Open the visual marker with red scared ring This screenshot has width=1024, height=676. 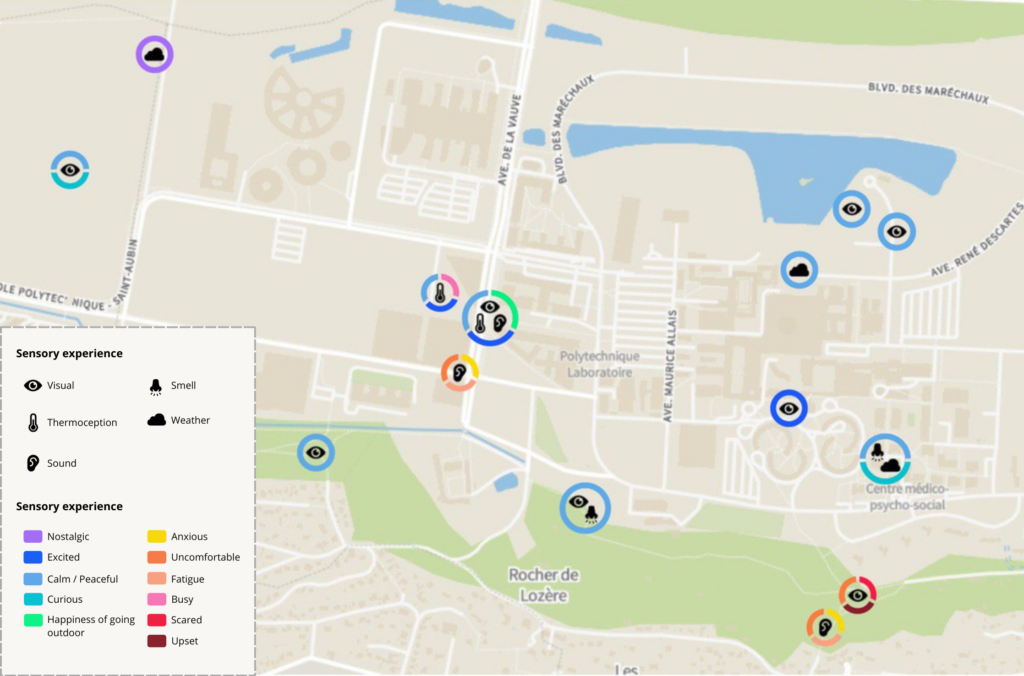click(857, 595)
